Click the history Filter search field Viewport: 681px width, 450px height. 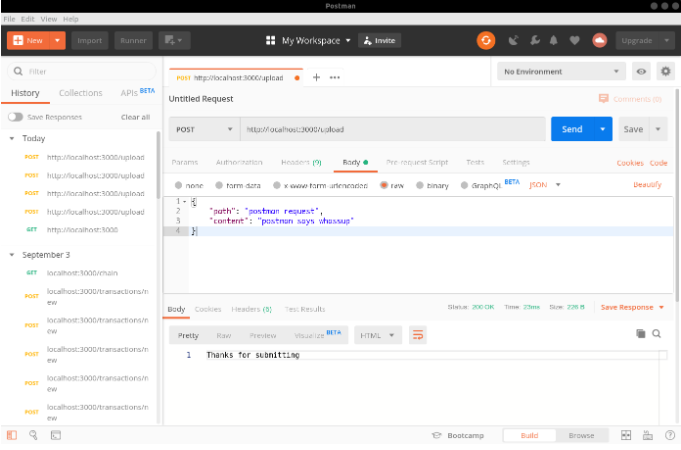(x=81, y=71)
